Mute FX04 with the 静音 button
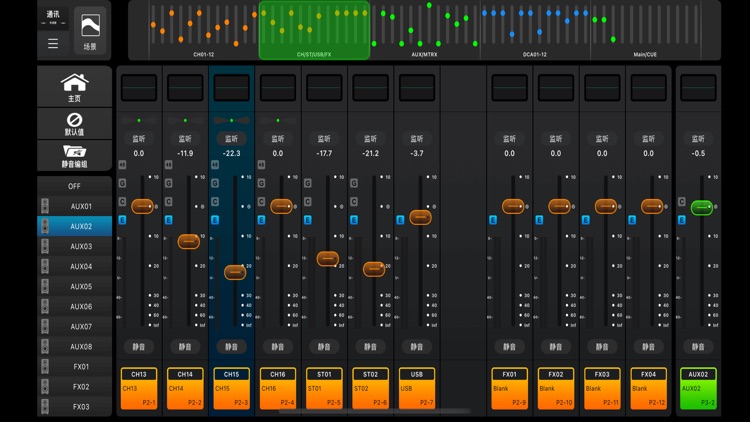Screen dimensions: 750x422 [x=649, y=346]
